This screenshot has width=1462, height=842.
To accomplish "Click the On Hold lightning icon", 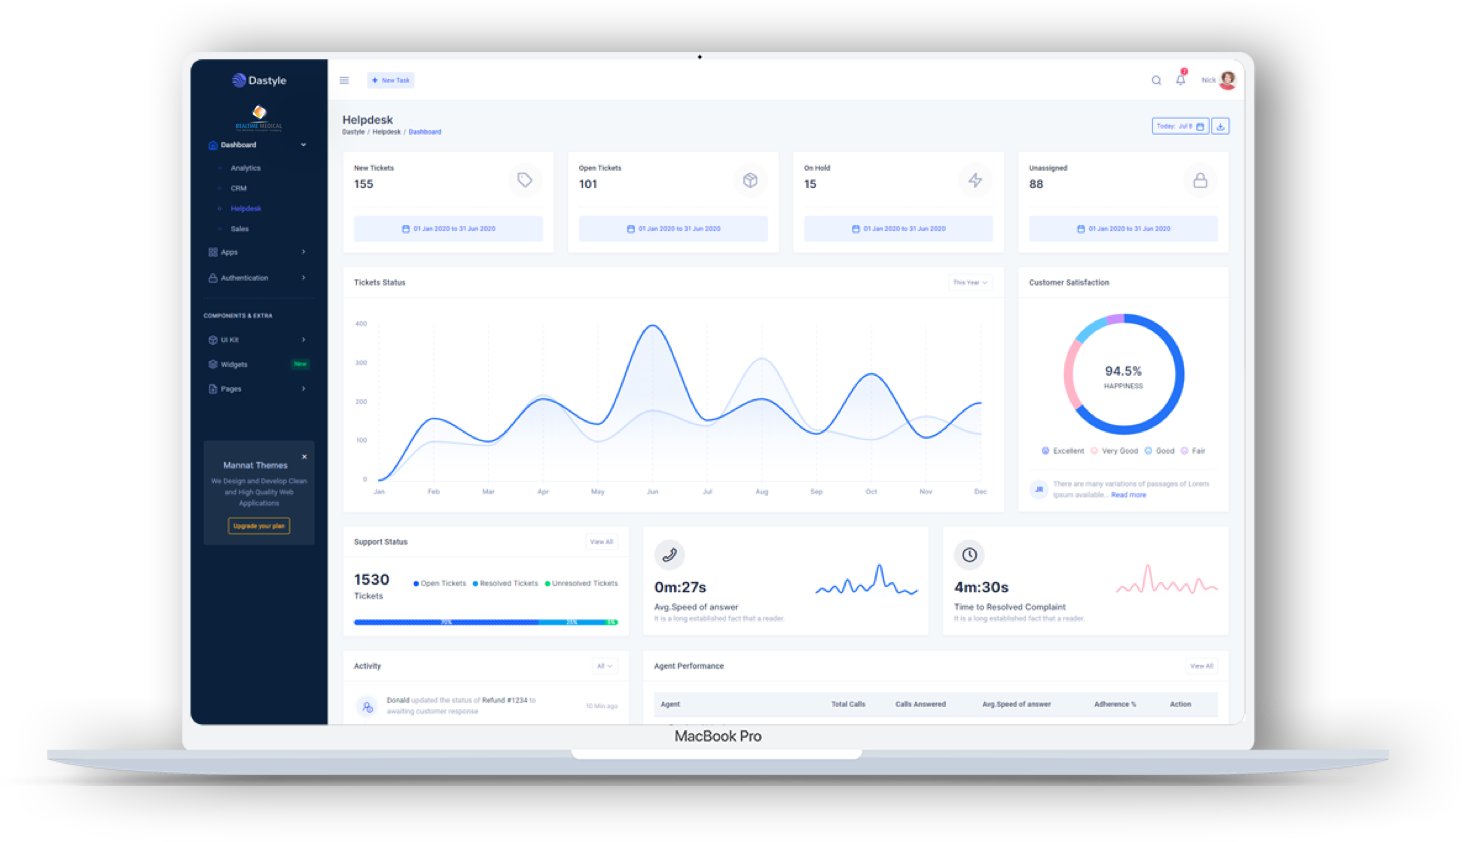I will [x=975, y=180].
